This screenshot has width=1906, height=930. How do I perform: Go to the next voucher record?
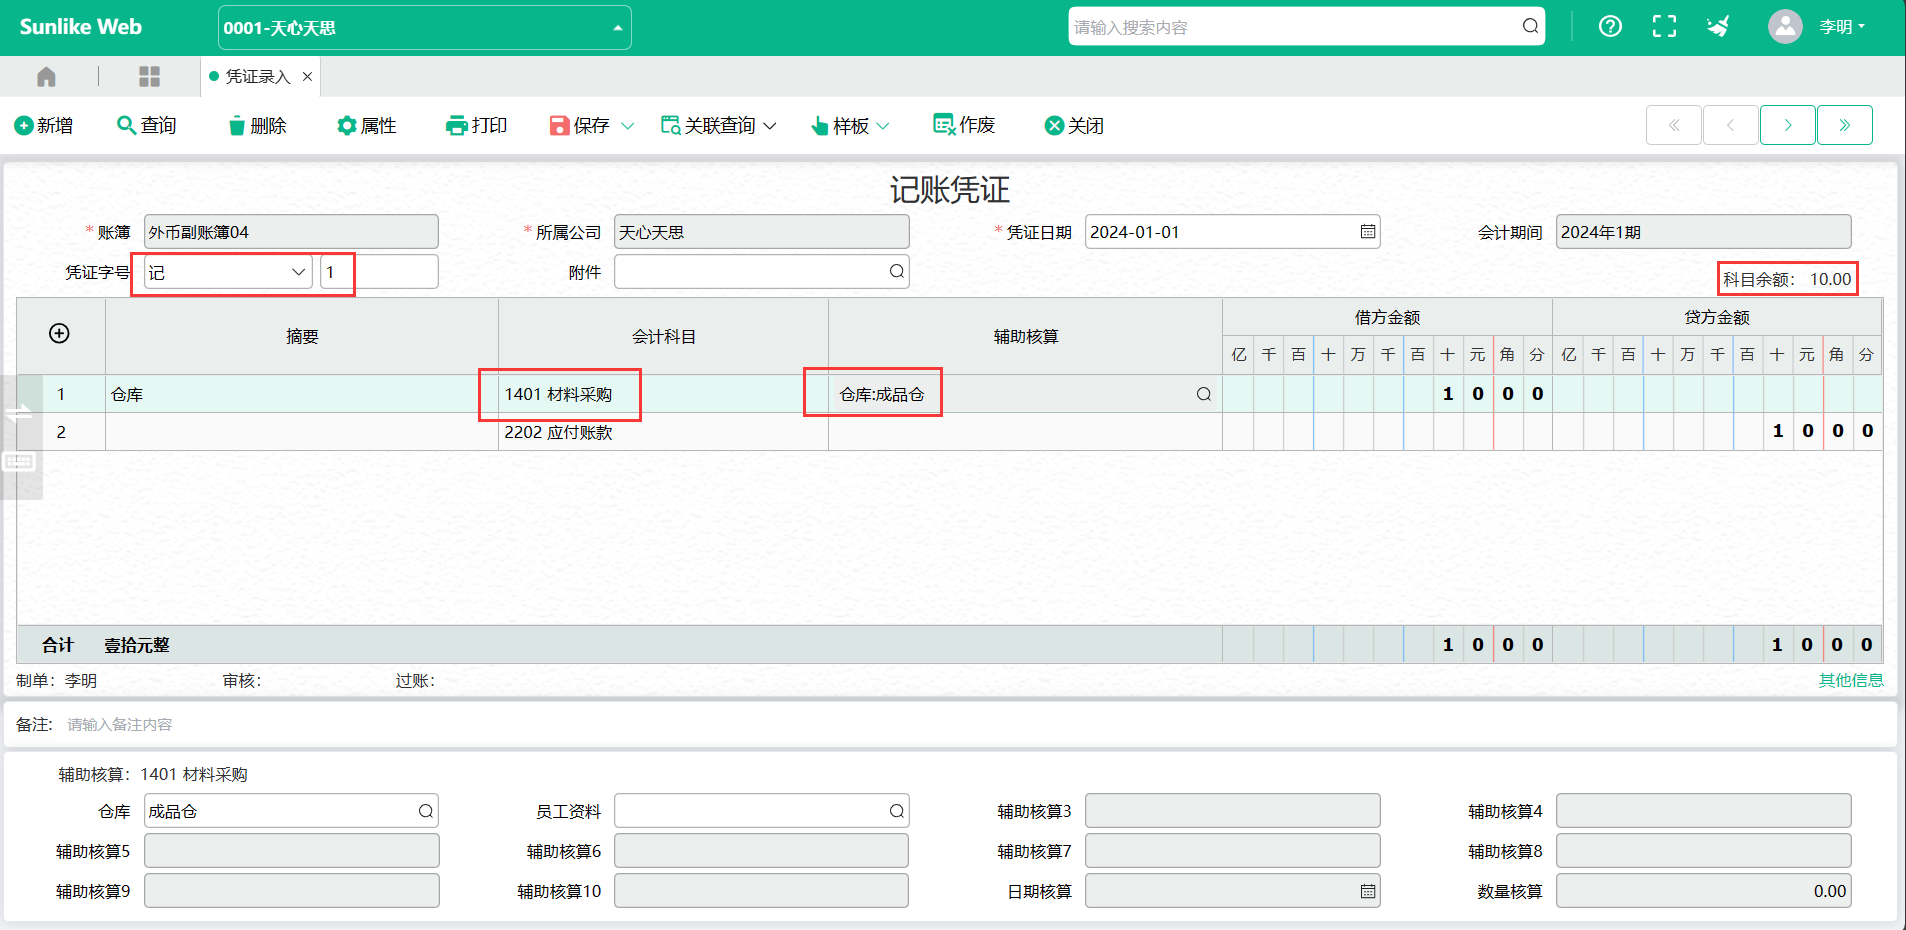(x=1788, y=125)
